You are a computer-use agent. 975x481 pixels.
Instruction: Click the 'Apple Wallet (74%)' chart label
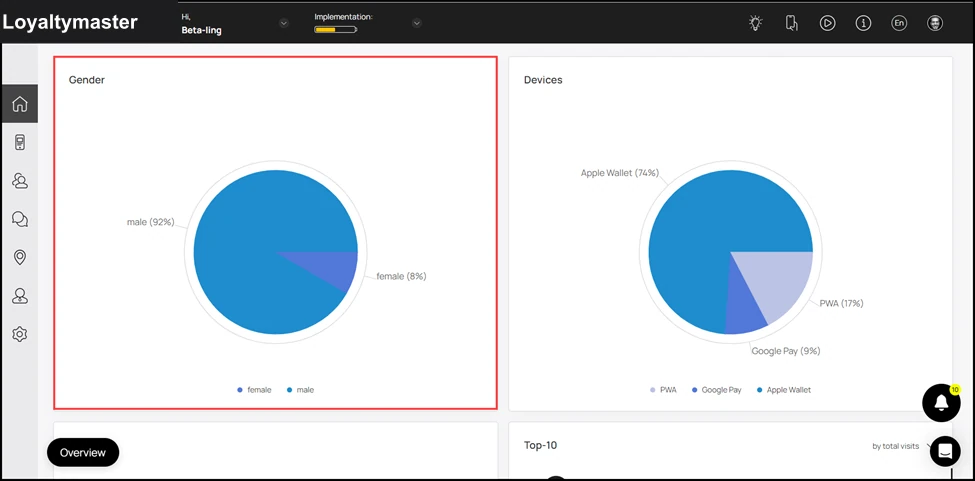coord(619,173)
